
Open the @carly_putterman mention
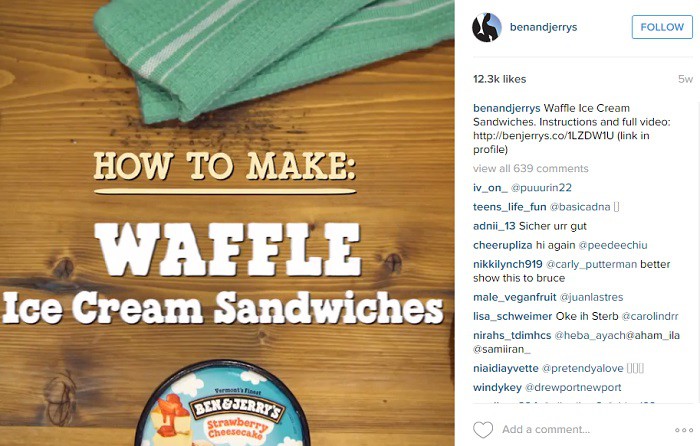coord(592,264)
